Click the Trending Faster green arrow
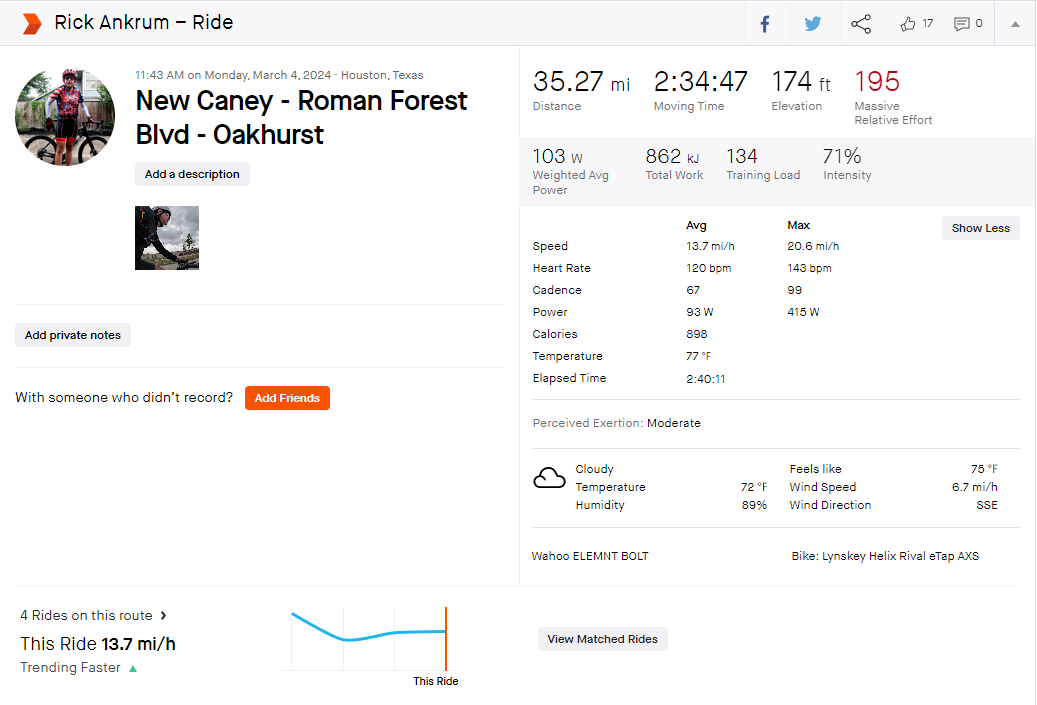Viewport: 1037px width, 705px height. coord(133,669)
